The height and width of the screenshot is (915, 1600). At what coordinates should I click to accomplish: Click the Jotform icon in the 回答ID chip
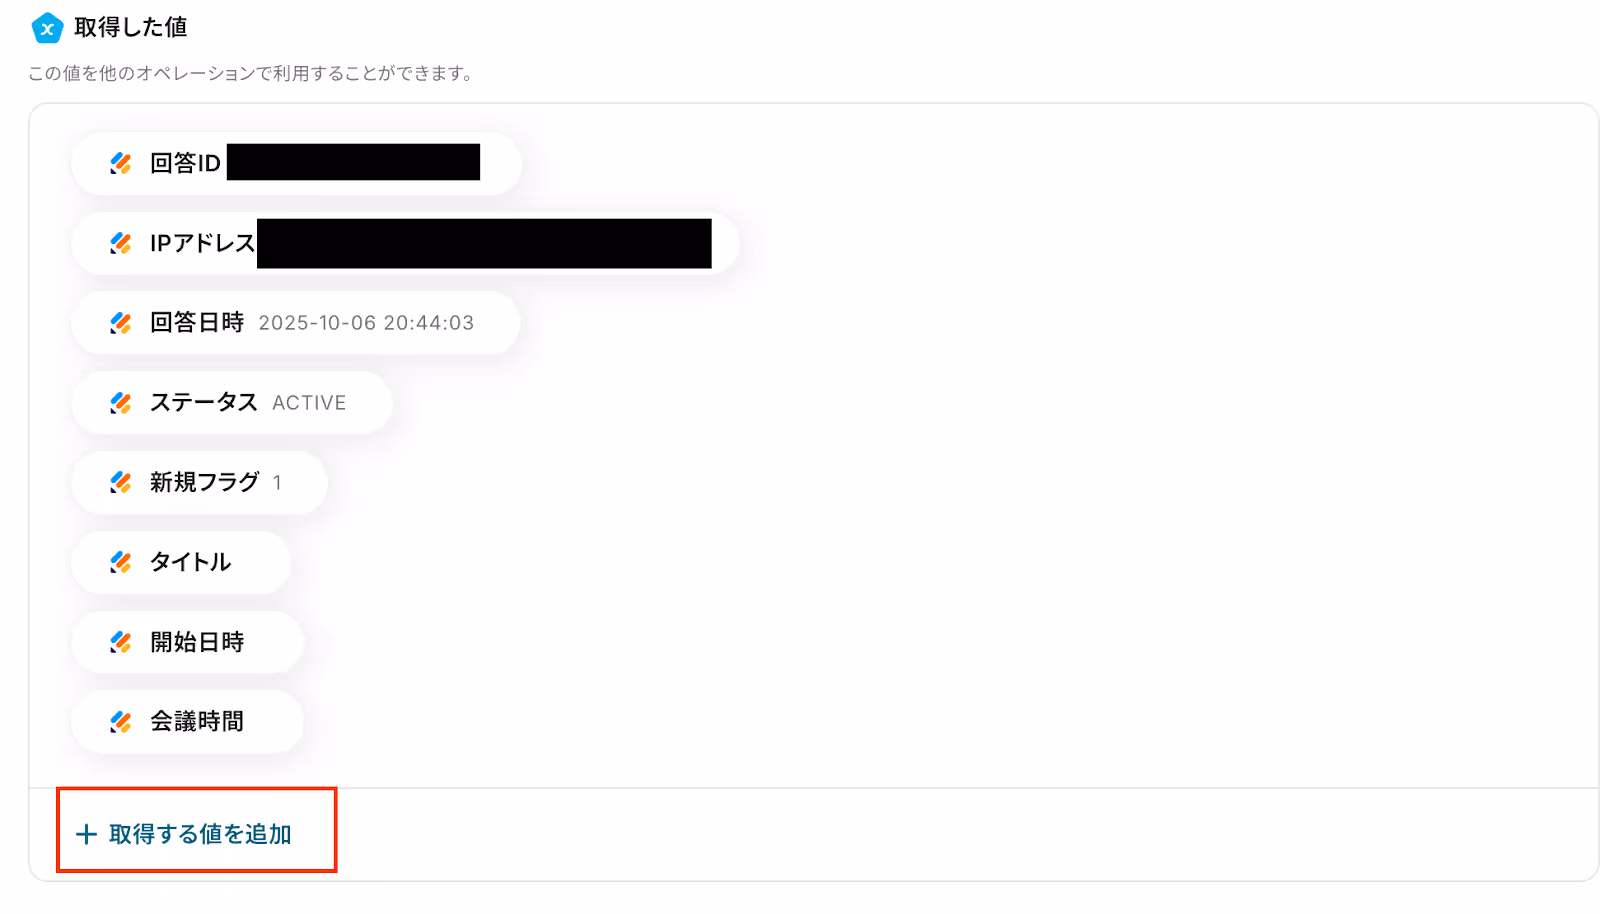(x=121, y=163)
